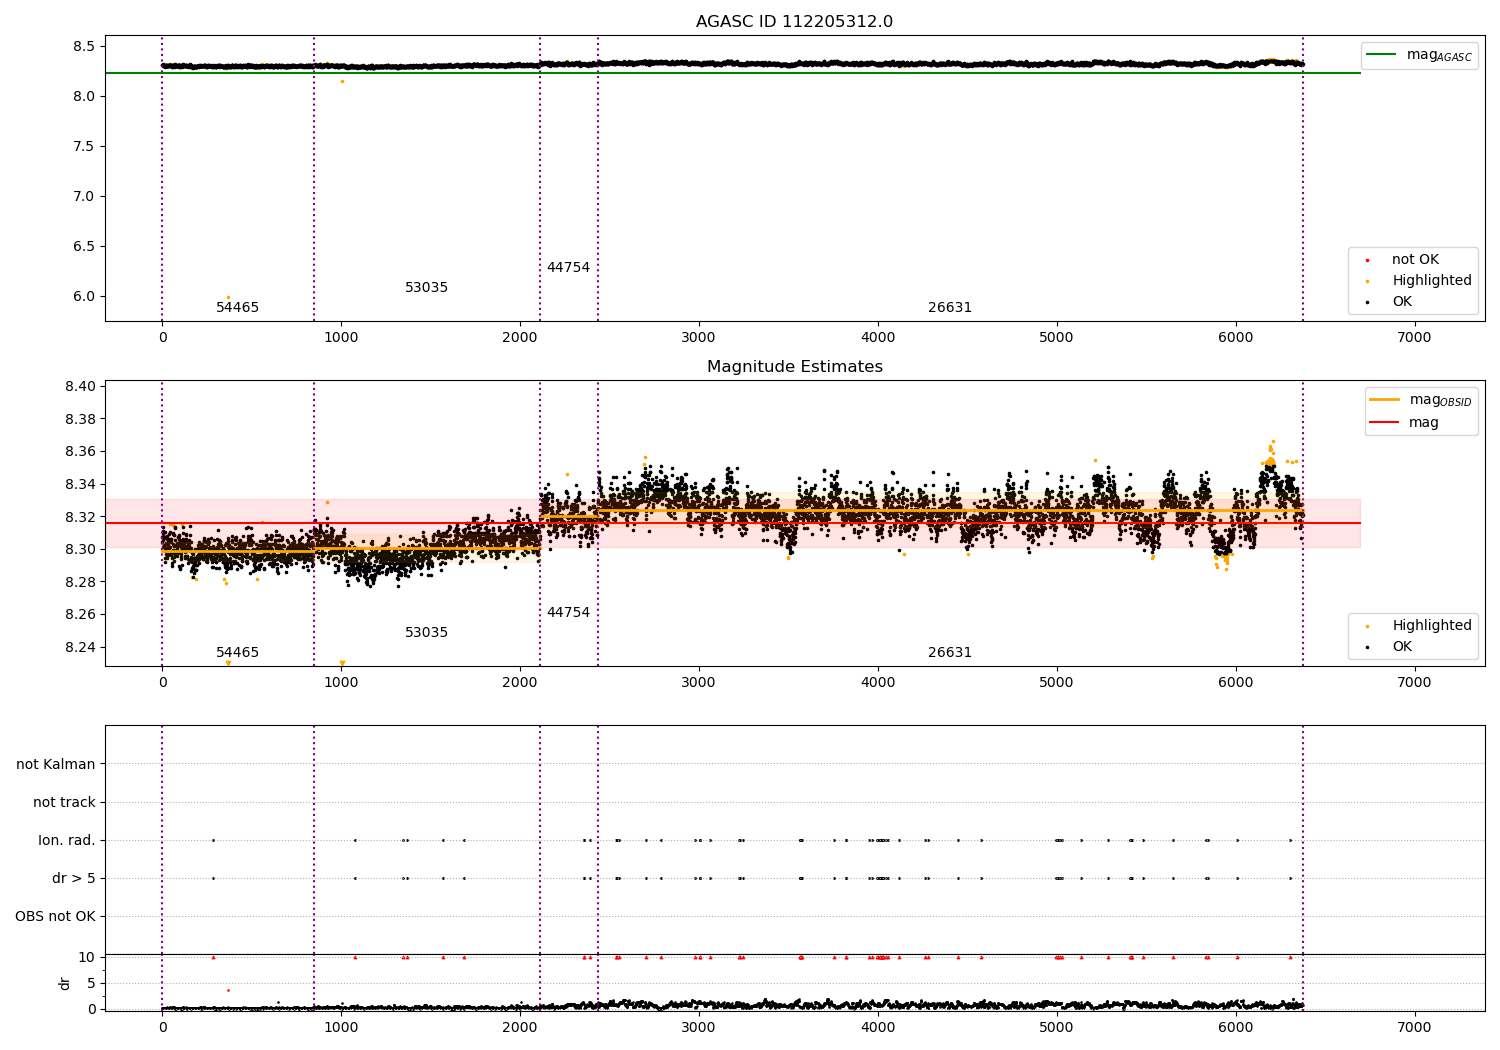Click the "OBS not OK" row label
This screenshot has width=1500, height=1050.
(56, 917)
